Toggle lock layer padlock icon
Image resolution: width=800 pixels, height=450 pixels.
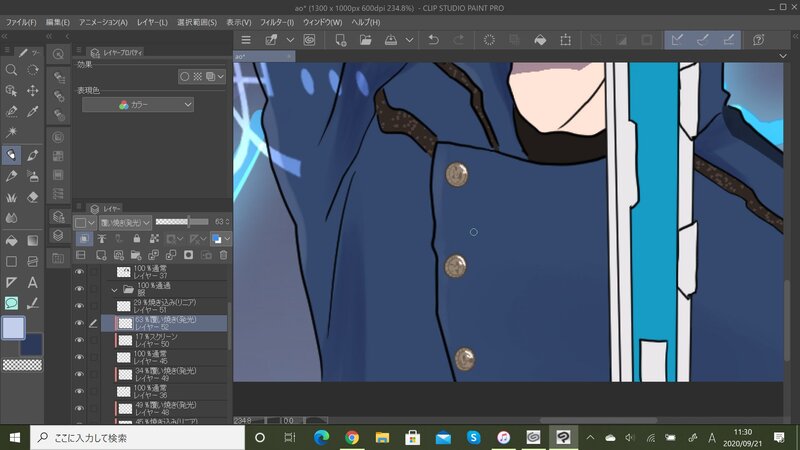136,239
